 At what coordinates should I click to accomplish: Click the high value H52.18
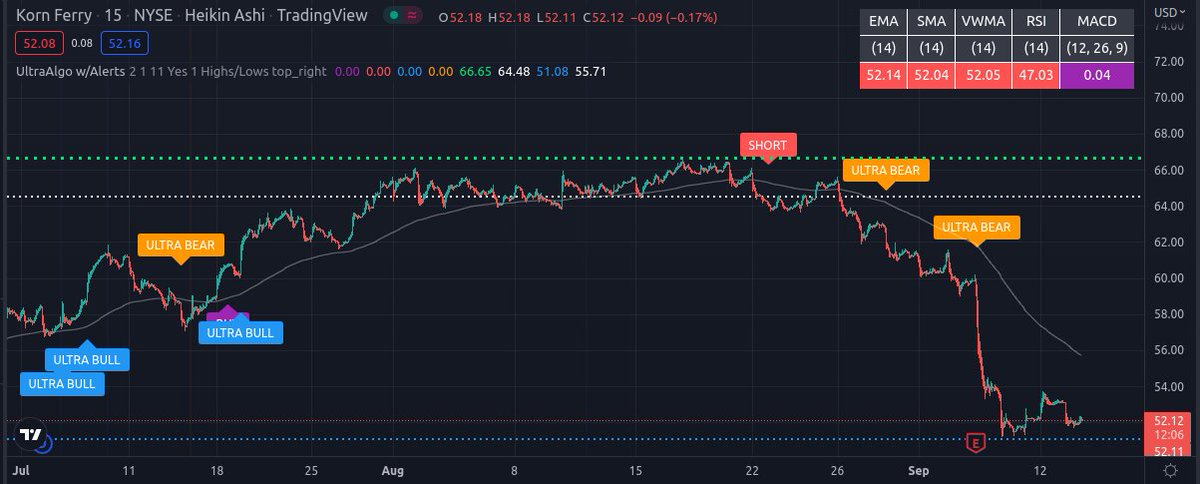(x=509, y=16)
